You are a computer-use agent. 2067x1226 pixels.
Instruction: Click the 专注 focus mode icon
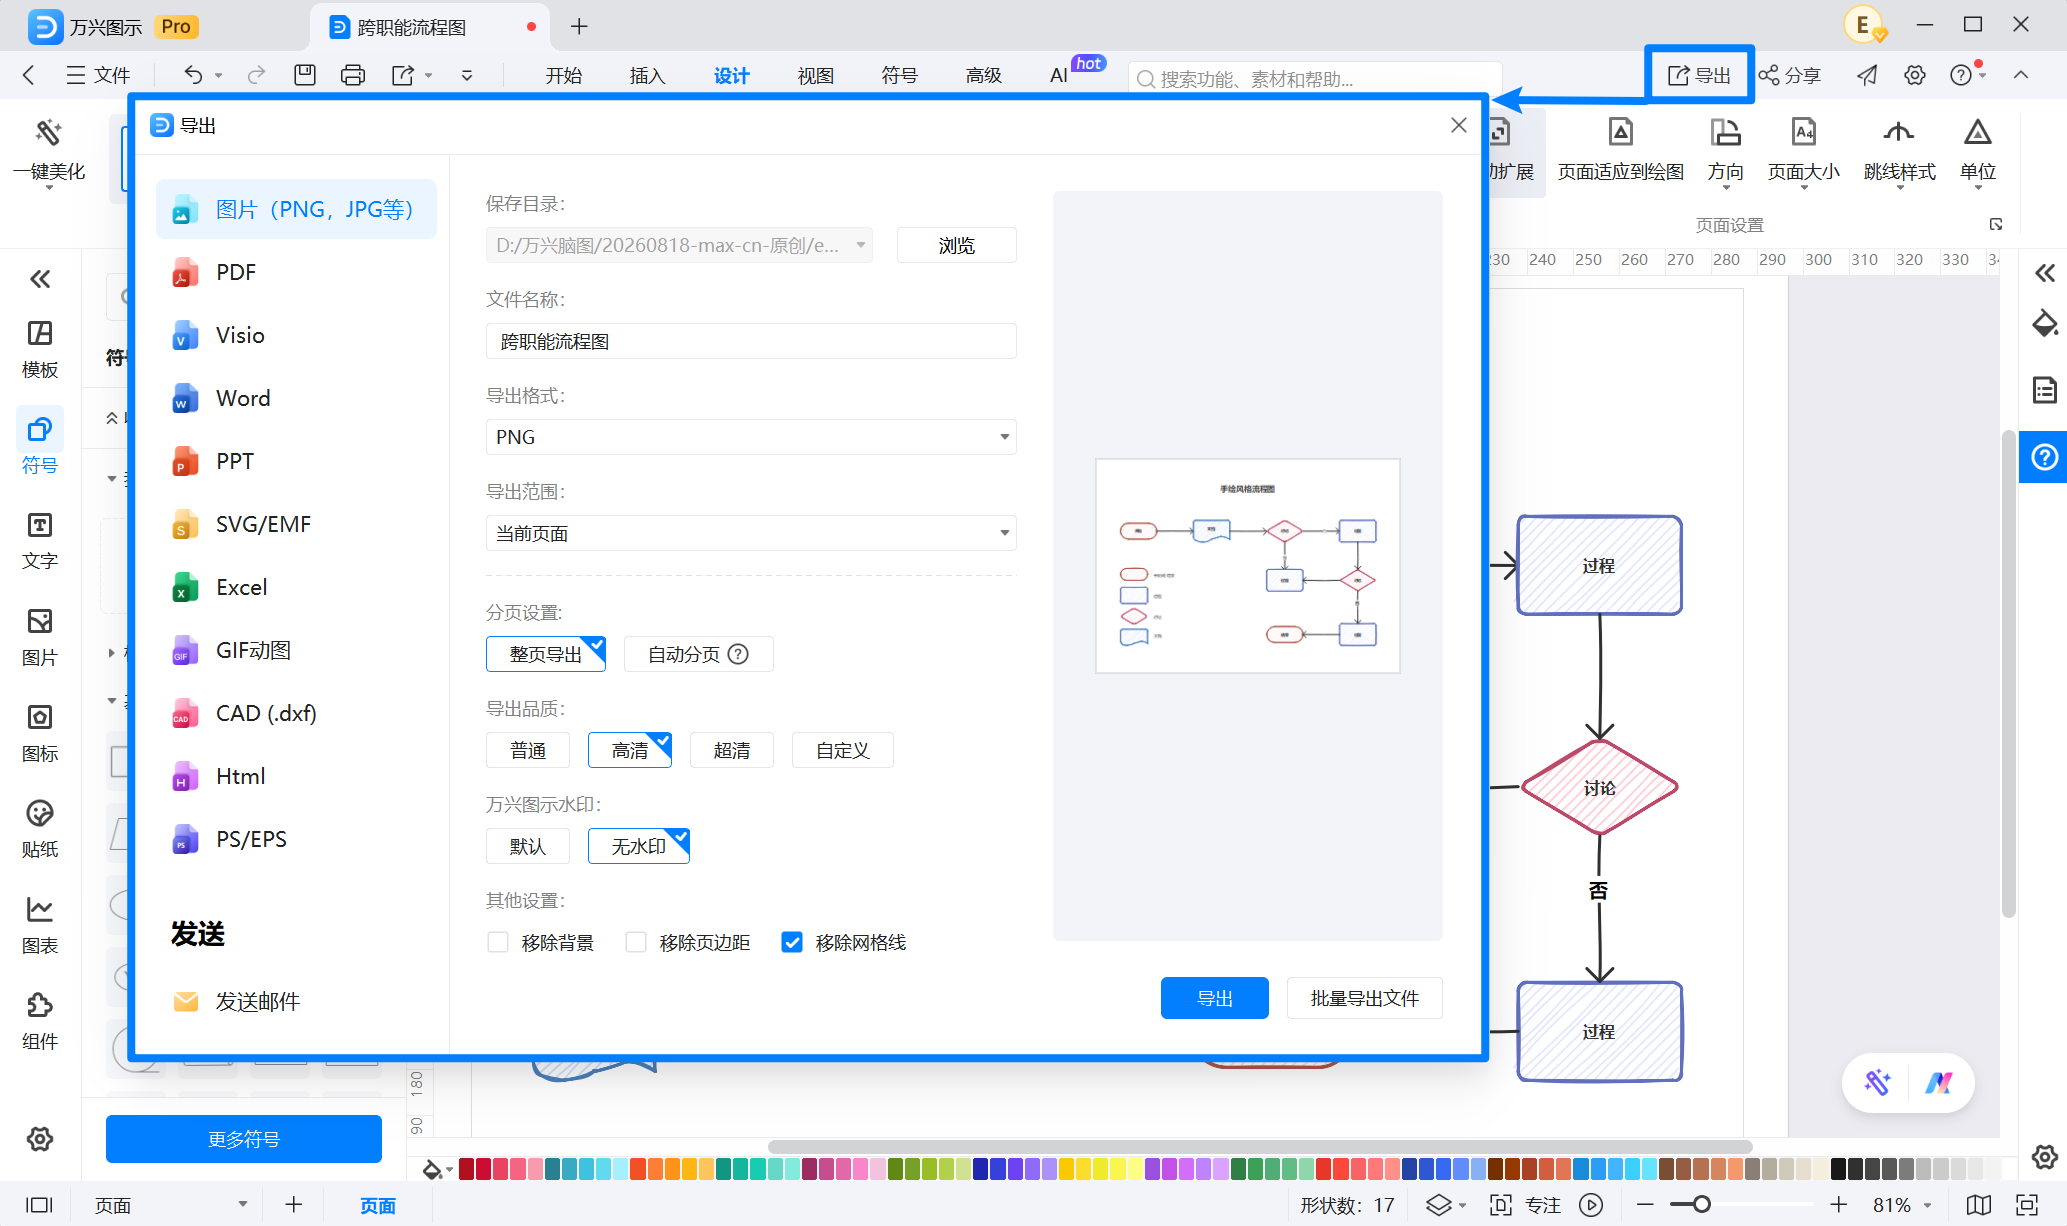pyautogui.click(x=1501, y=1205)
